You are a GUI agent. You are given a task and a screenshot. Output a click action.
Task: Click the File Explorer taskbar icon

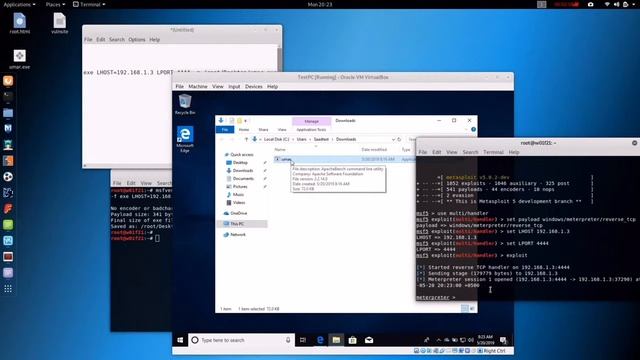[336, 340]
